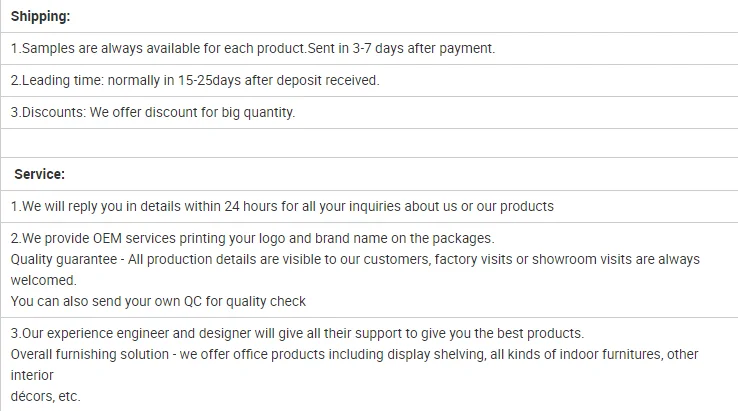Screen dimensions: 738x411
Task: Click the empty row above Service
Action: 369,143
